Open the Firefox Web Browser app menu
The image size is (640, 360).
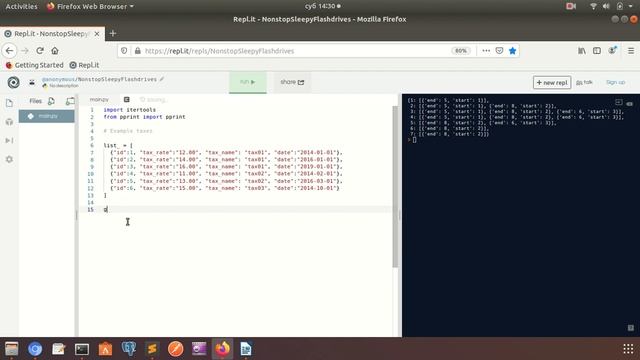91,6
